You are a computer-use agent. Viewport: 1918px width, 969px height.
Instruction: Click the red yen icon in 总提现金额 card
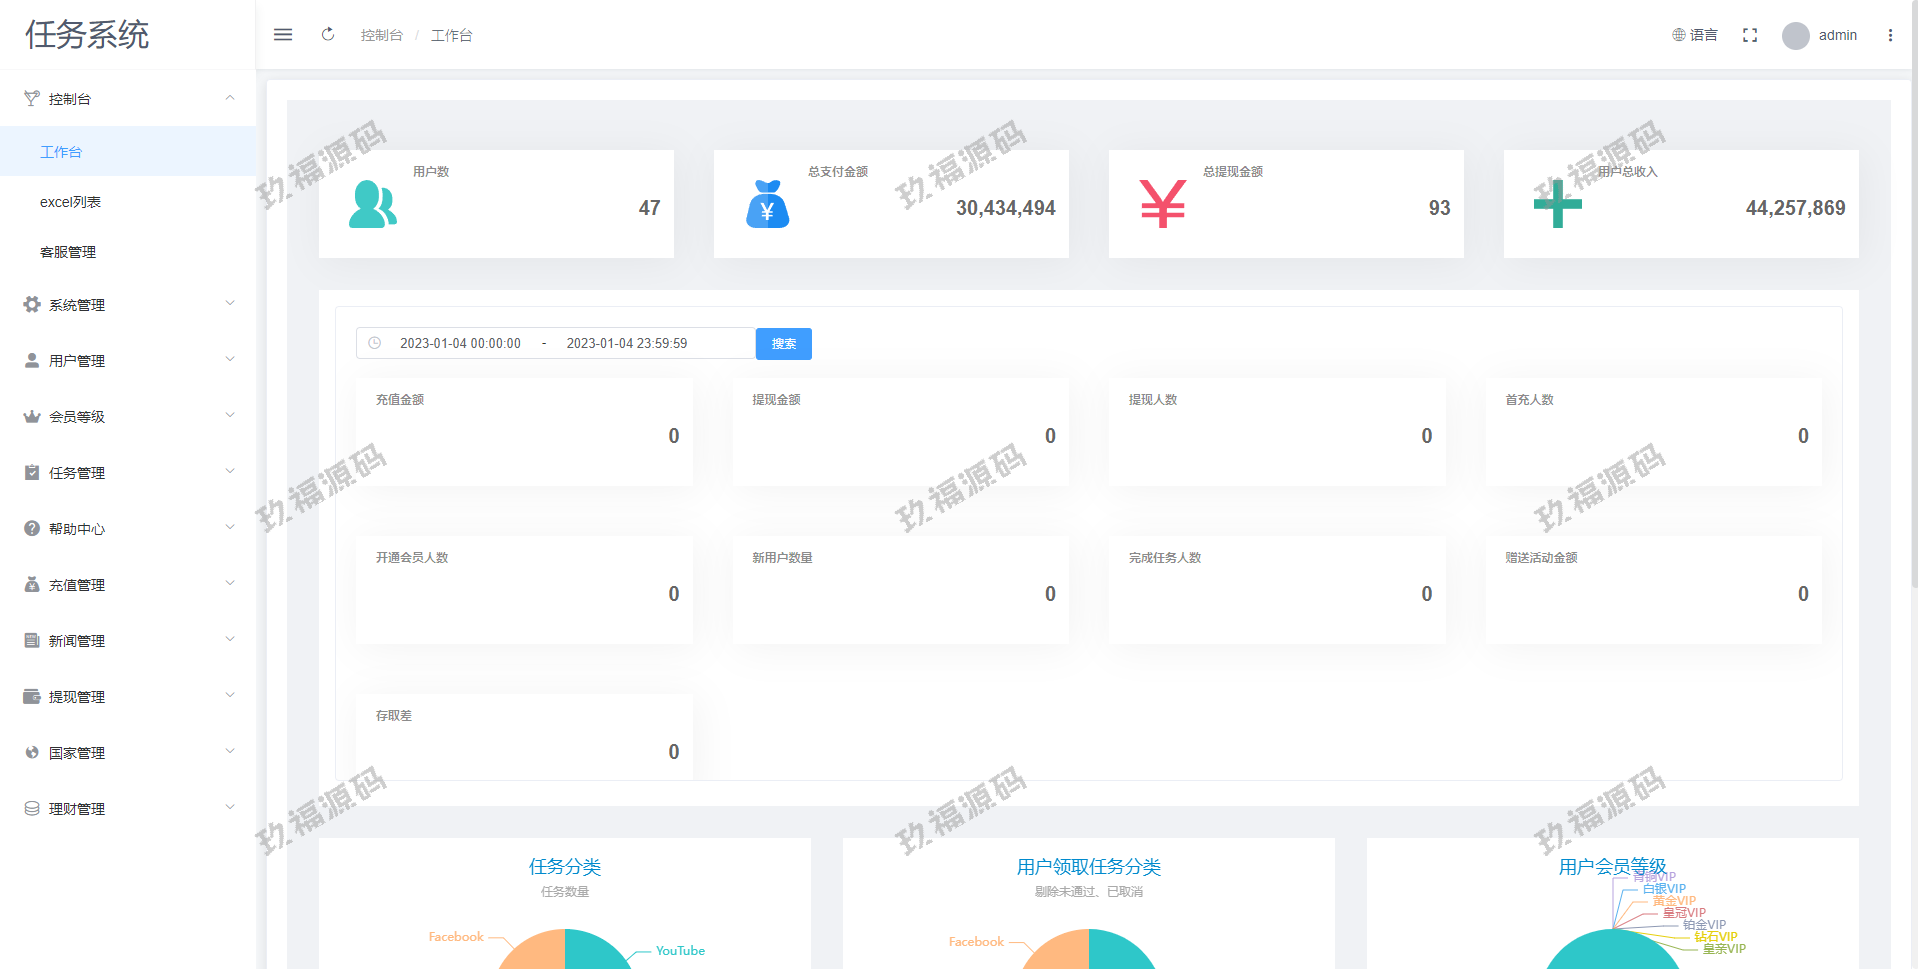[1162, 204]
